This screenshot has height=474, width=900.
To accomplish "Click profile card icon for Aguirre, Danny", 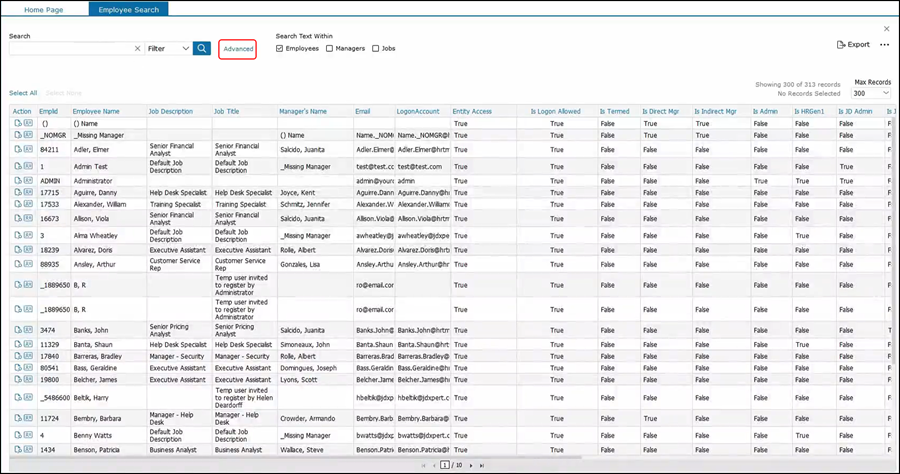I will 27,191.
